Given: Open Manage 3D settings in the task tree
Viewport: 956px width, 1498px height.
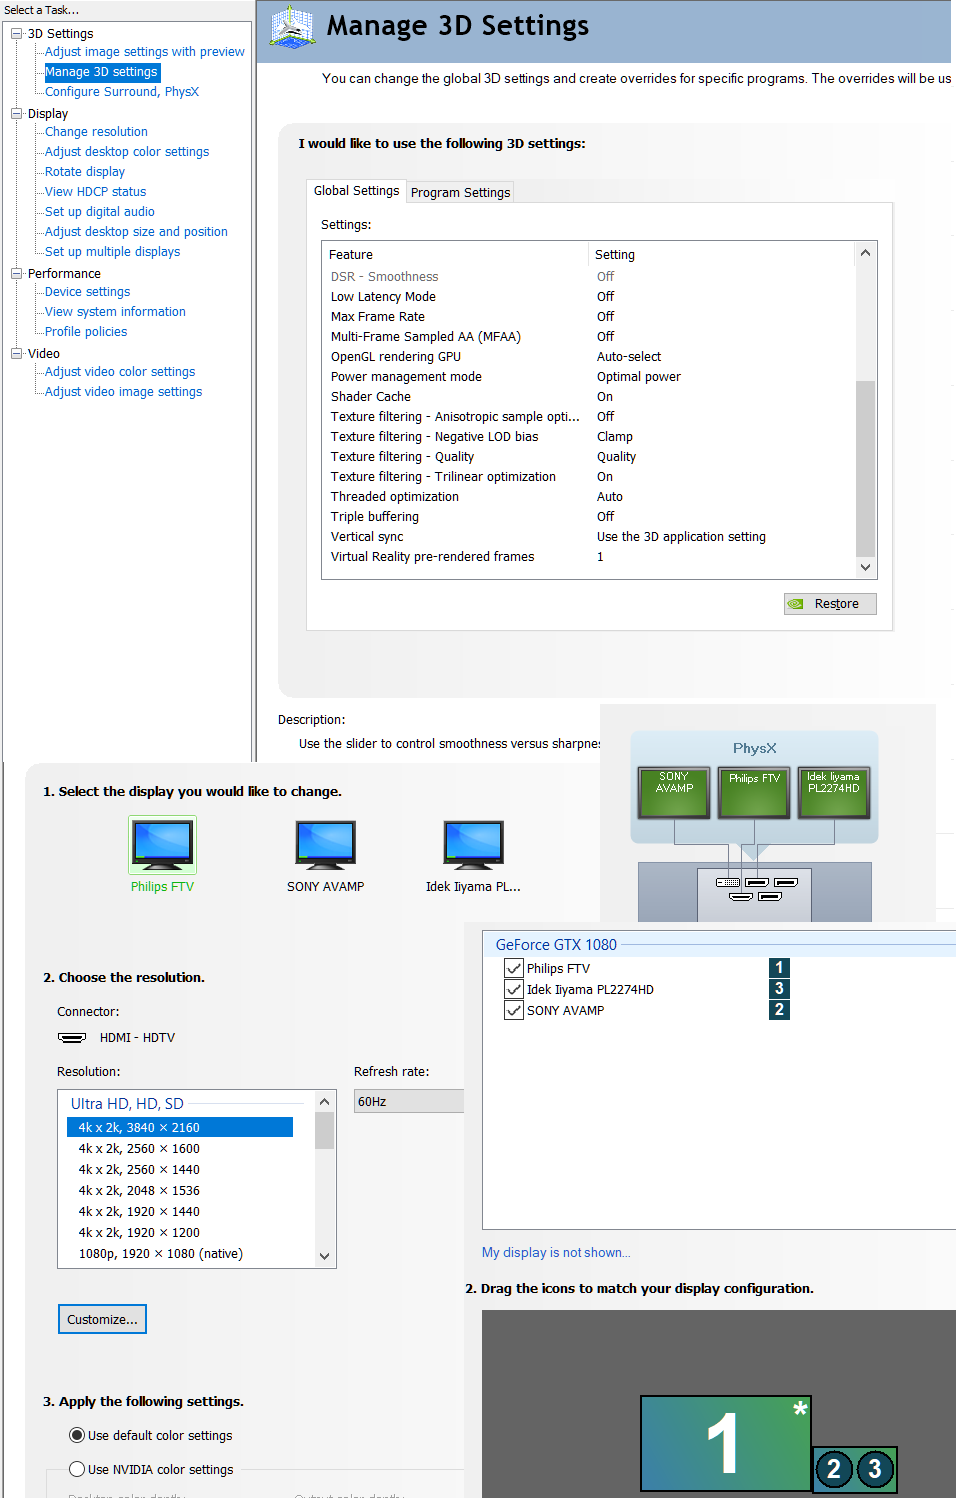Looking at the screenshot, I should click(102, 72).
